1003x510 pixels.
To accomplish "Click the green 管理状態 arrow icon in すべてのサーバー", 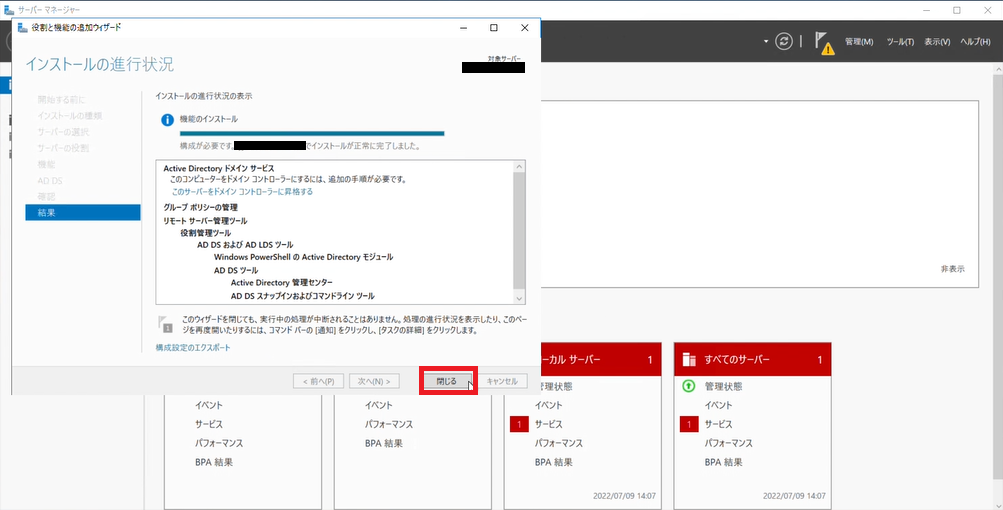I will click(x=689, y=386).
